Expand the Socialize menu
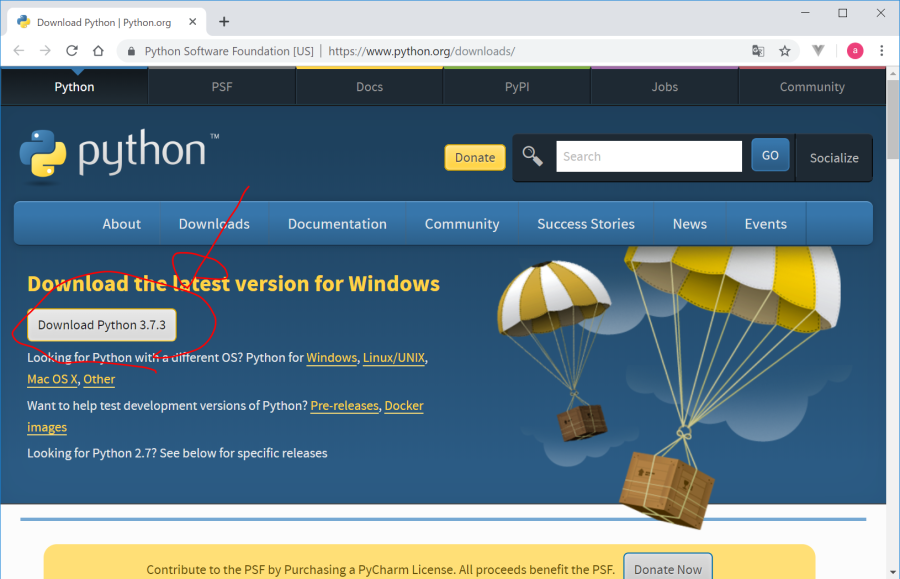The height and width of the screenshot is (579, 900). [x=834, y=158]
